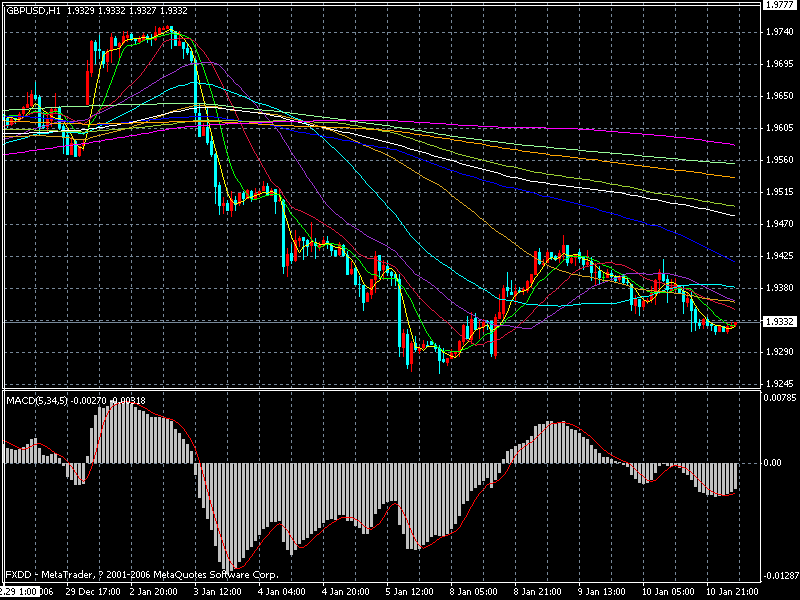Click the 29 Dec 17:00 axis label

(x=93, y=590)
